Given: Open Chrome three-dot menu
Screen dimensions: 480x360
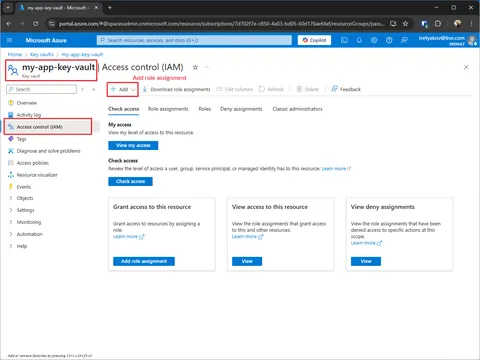Looking at the screenshot, I should click(471, 24).
